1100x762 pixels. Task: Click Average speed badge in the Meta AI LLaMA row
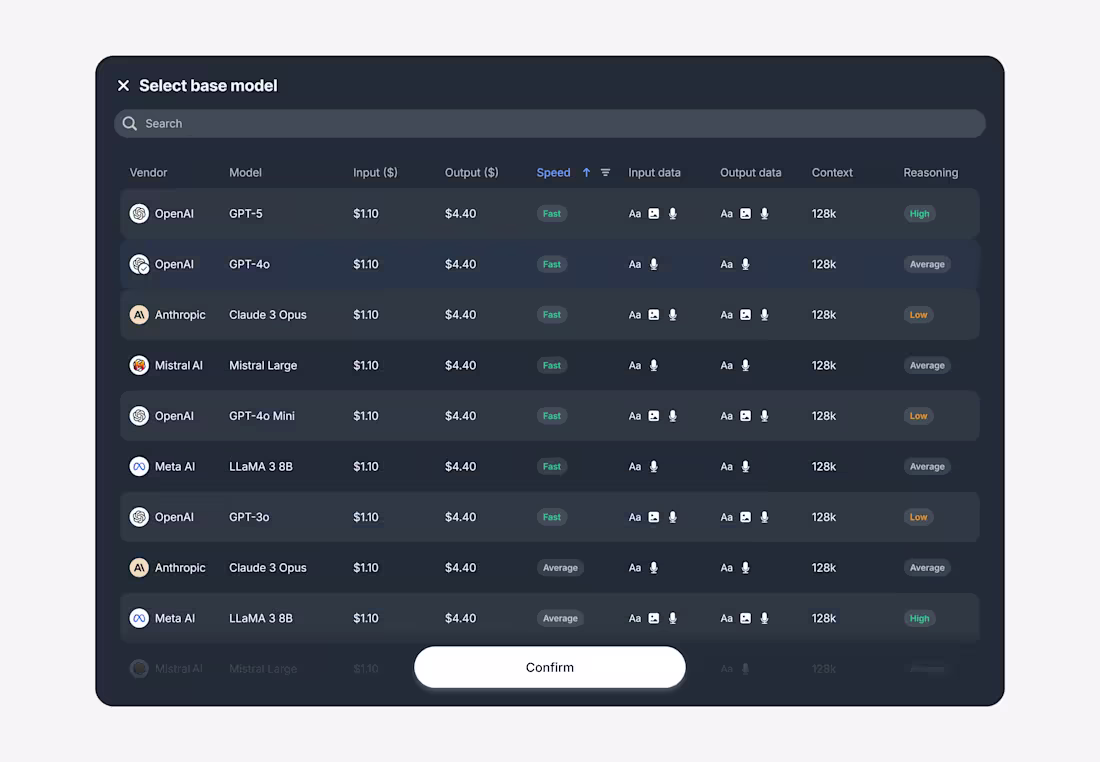(560, 618)
